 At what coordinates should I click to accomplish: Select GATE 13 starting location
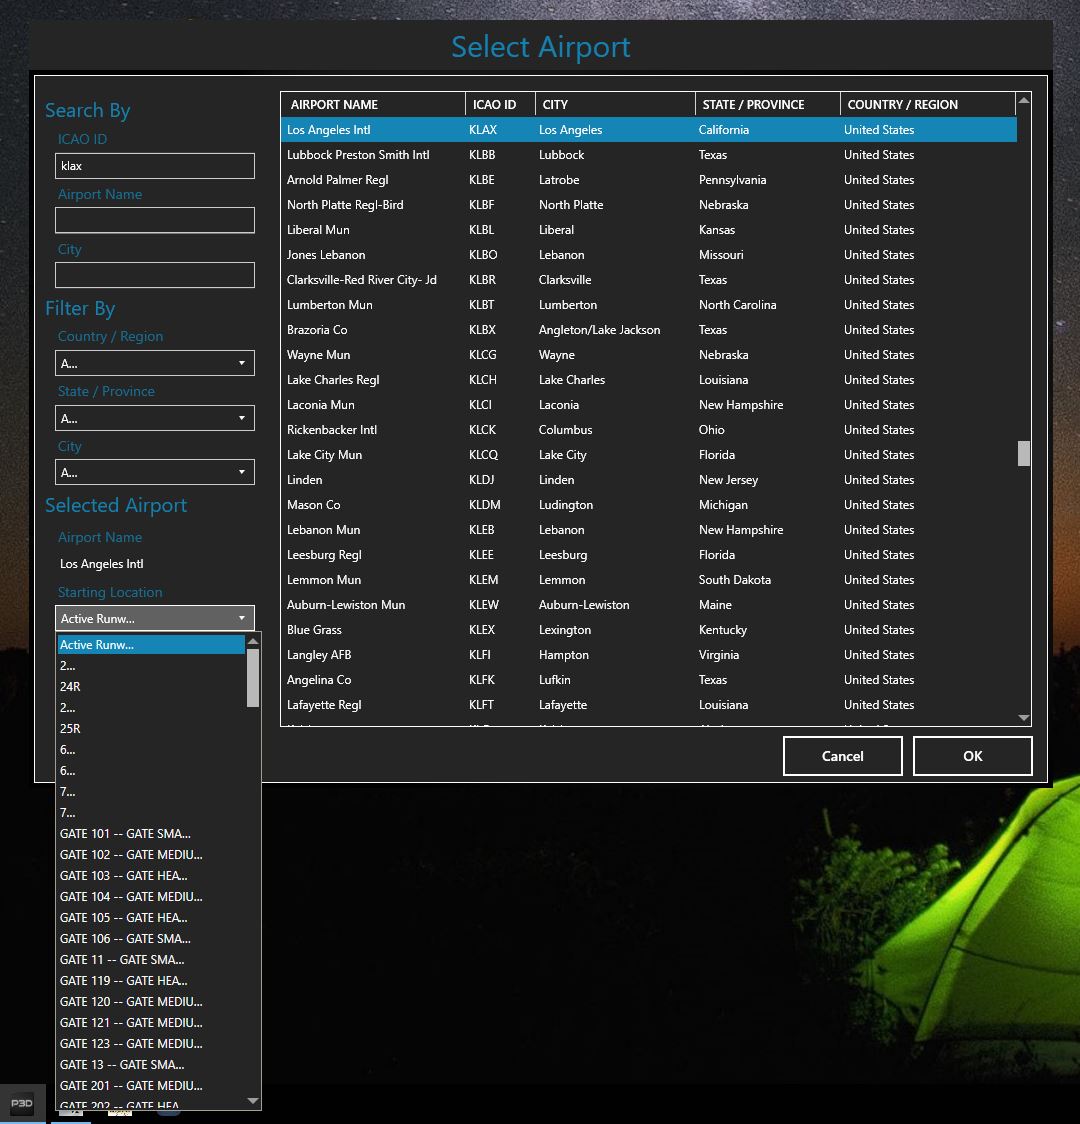click(x=150, y=1065)
